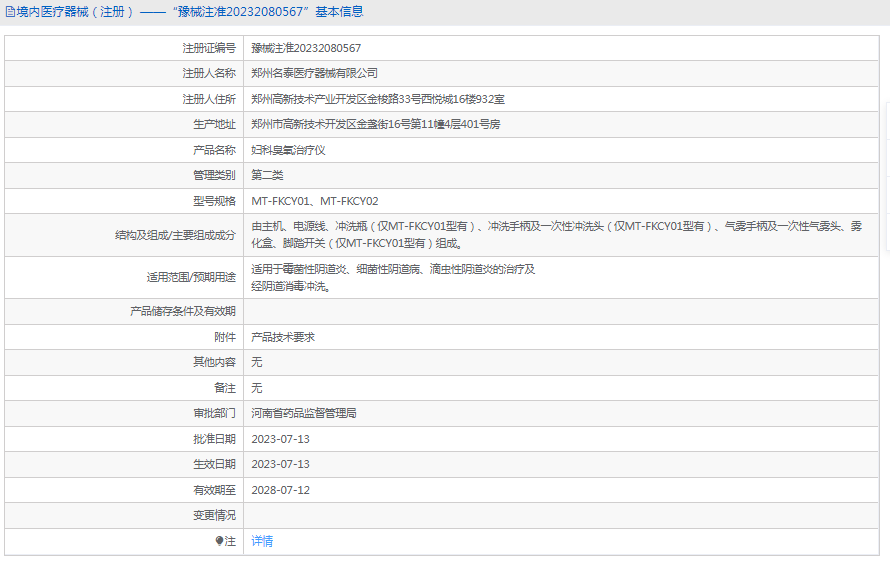The width and height of the screenshot is (890, 561).
Task: Select model spec MT-FKCY01、MT-FKCY02
Action: tap(315, 201)
